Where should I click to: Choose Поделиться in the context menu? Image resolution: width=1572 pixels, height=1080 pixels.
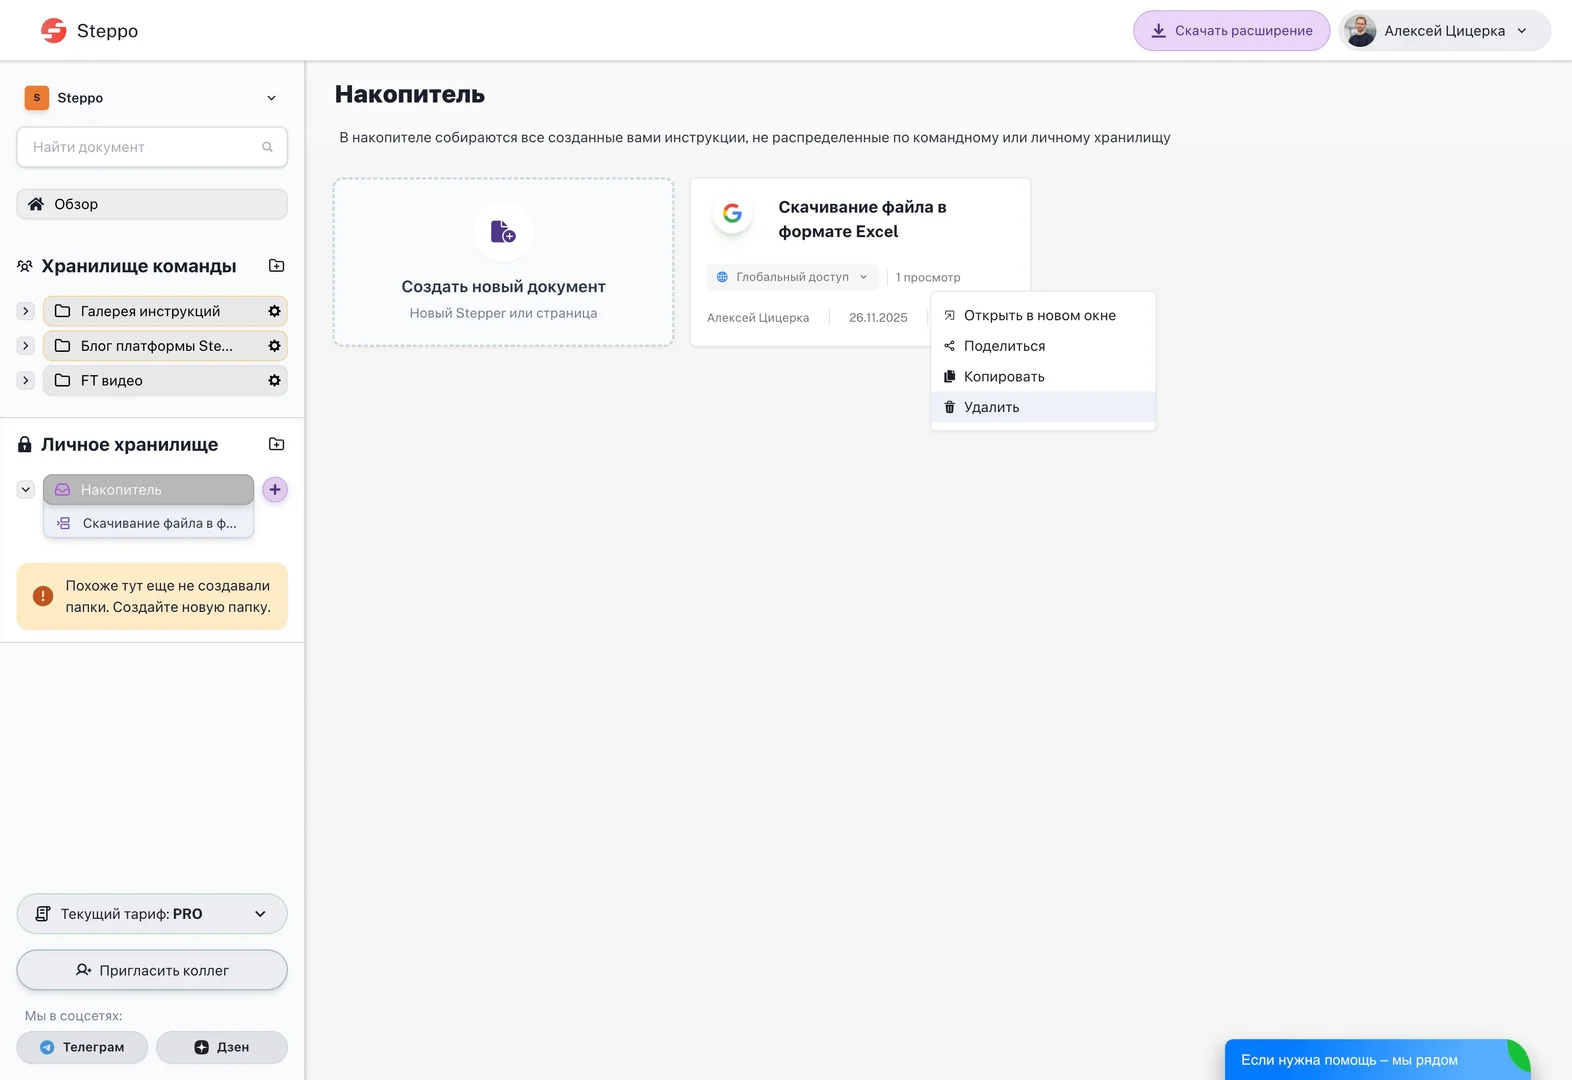[x=1004, y=346]
